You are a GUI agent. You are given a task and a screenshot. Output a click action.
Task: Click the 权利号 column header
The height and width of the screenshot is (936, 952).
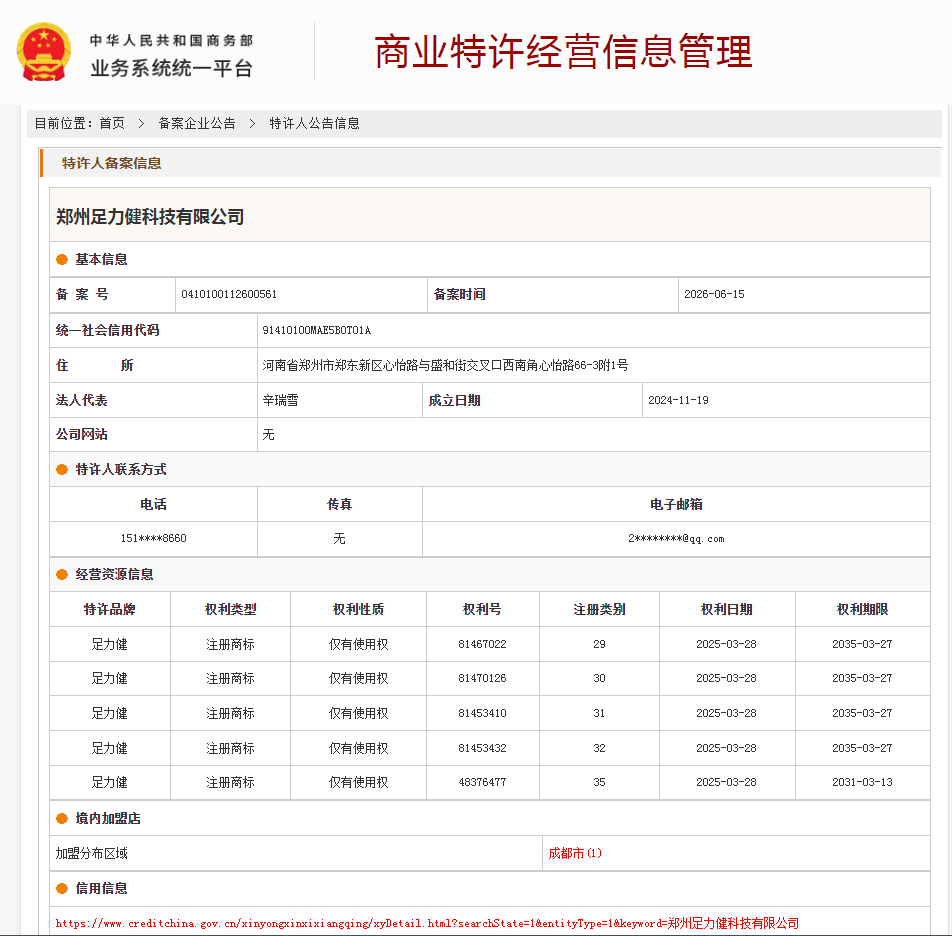coord(482,609)
